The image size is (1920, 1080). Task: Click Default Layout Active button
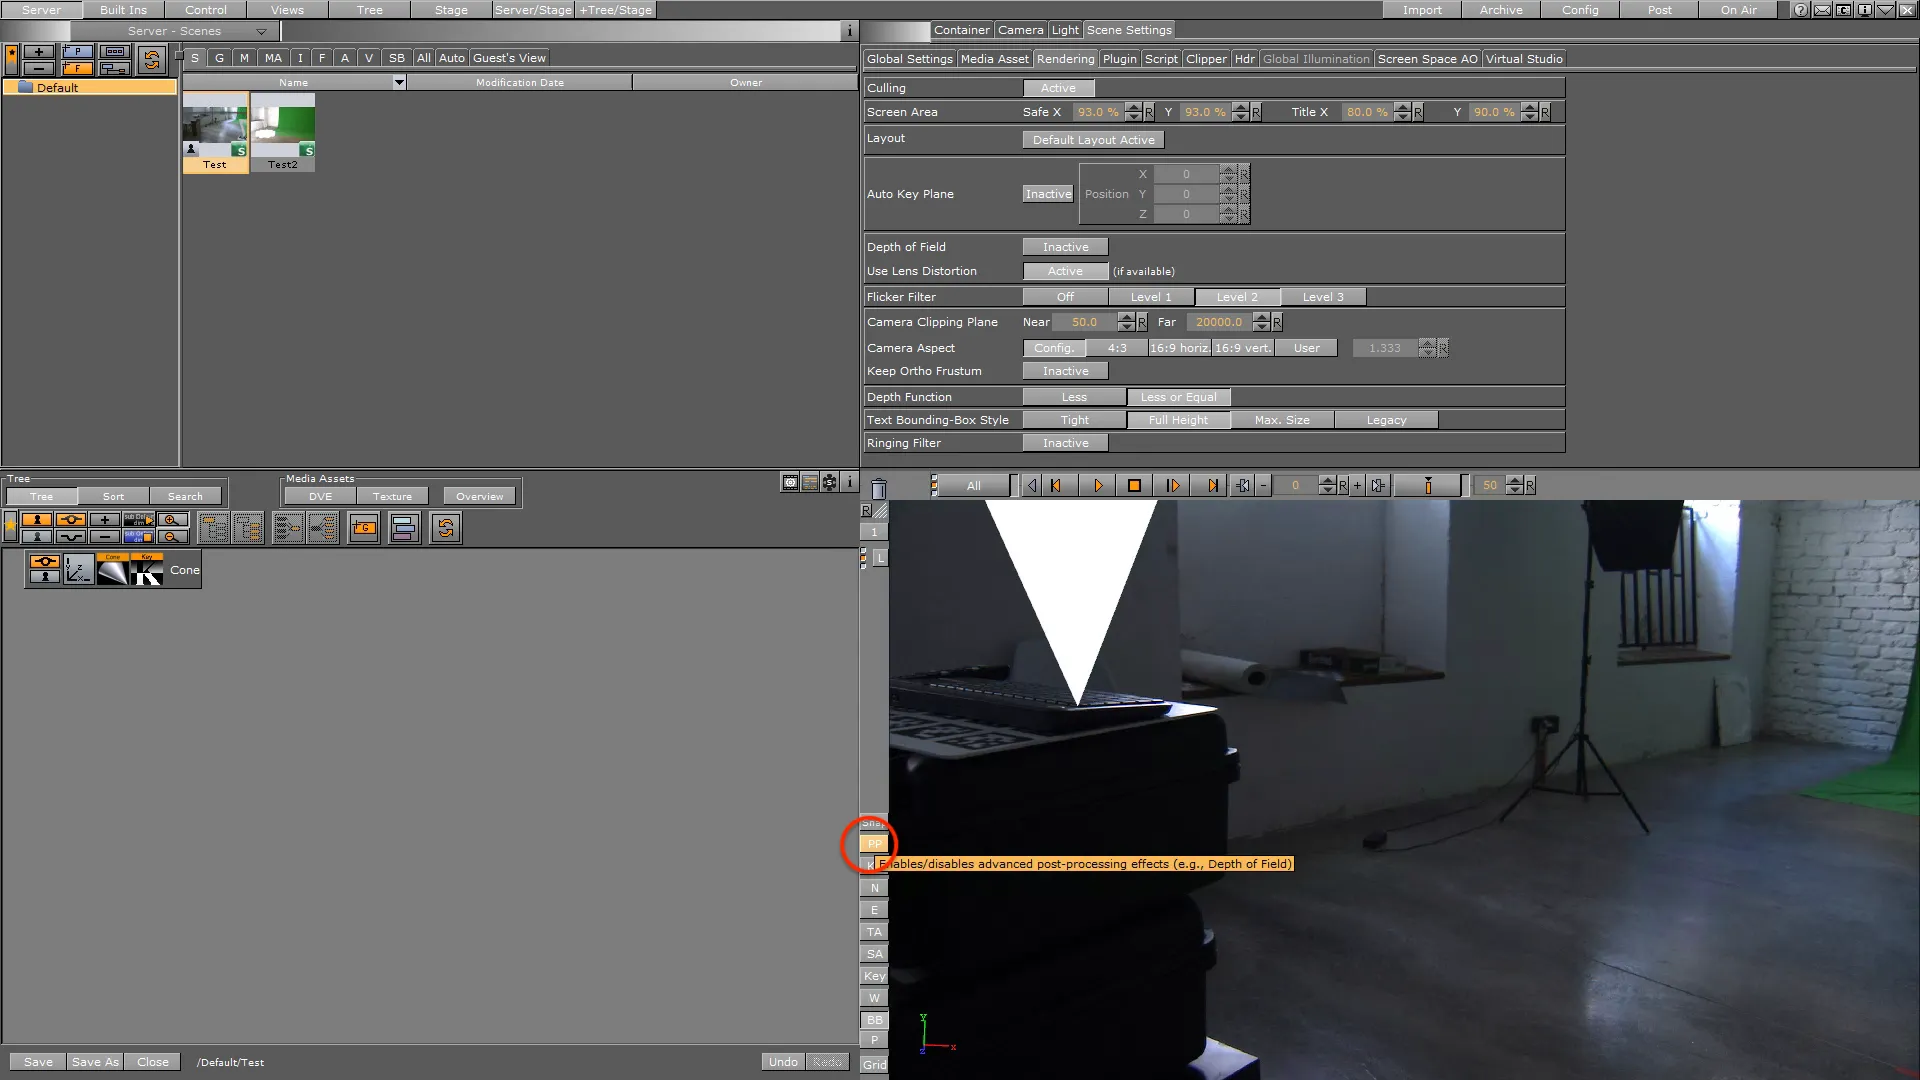pyautogui.click(x=1093, y=140)
